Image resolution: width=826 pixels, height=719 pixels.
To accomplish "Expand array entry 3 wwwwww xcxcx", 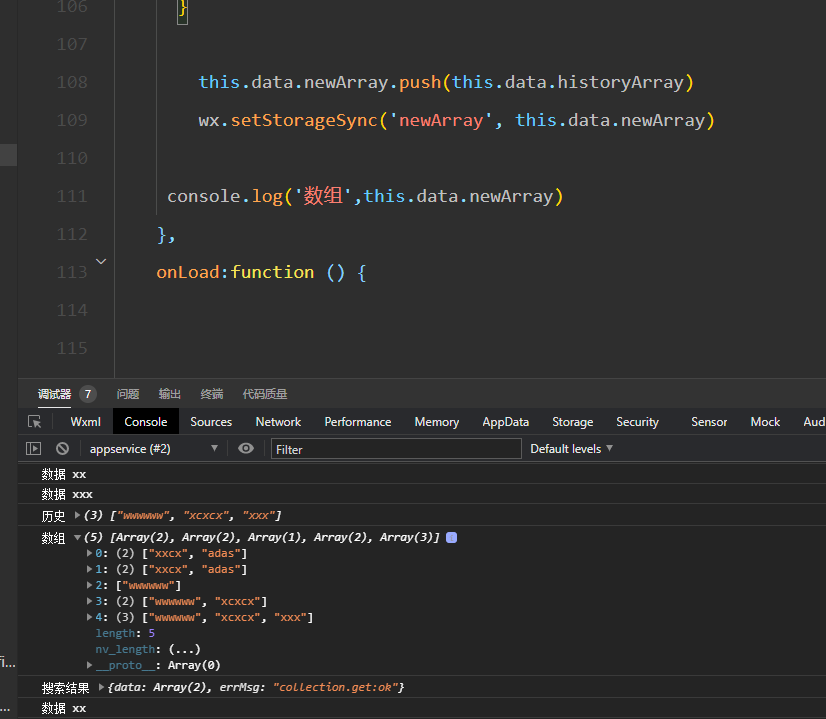I will click(x=89, y=601).
